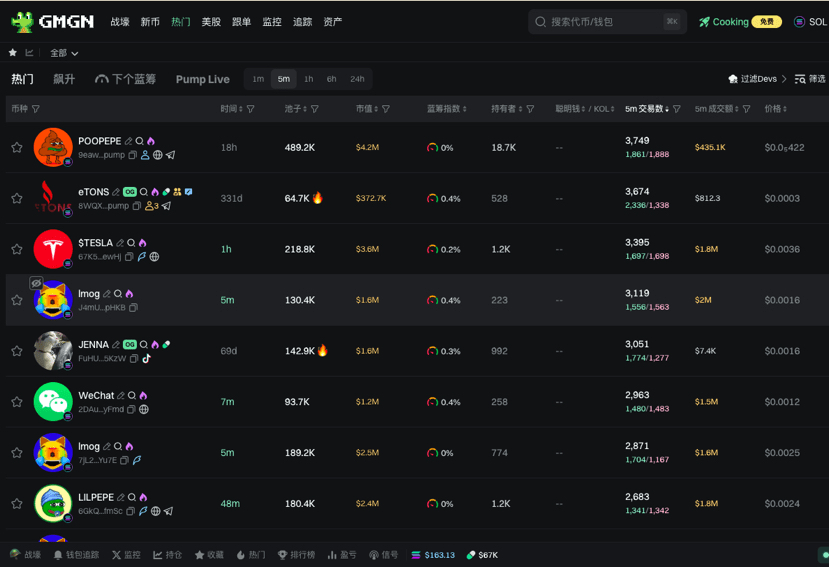Search POOPEPE with magnifier icon
Viewport: 829px width, 567px height.
pyautogui.click(x=140, y=141)
